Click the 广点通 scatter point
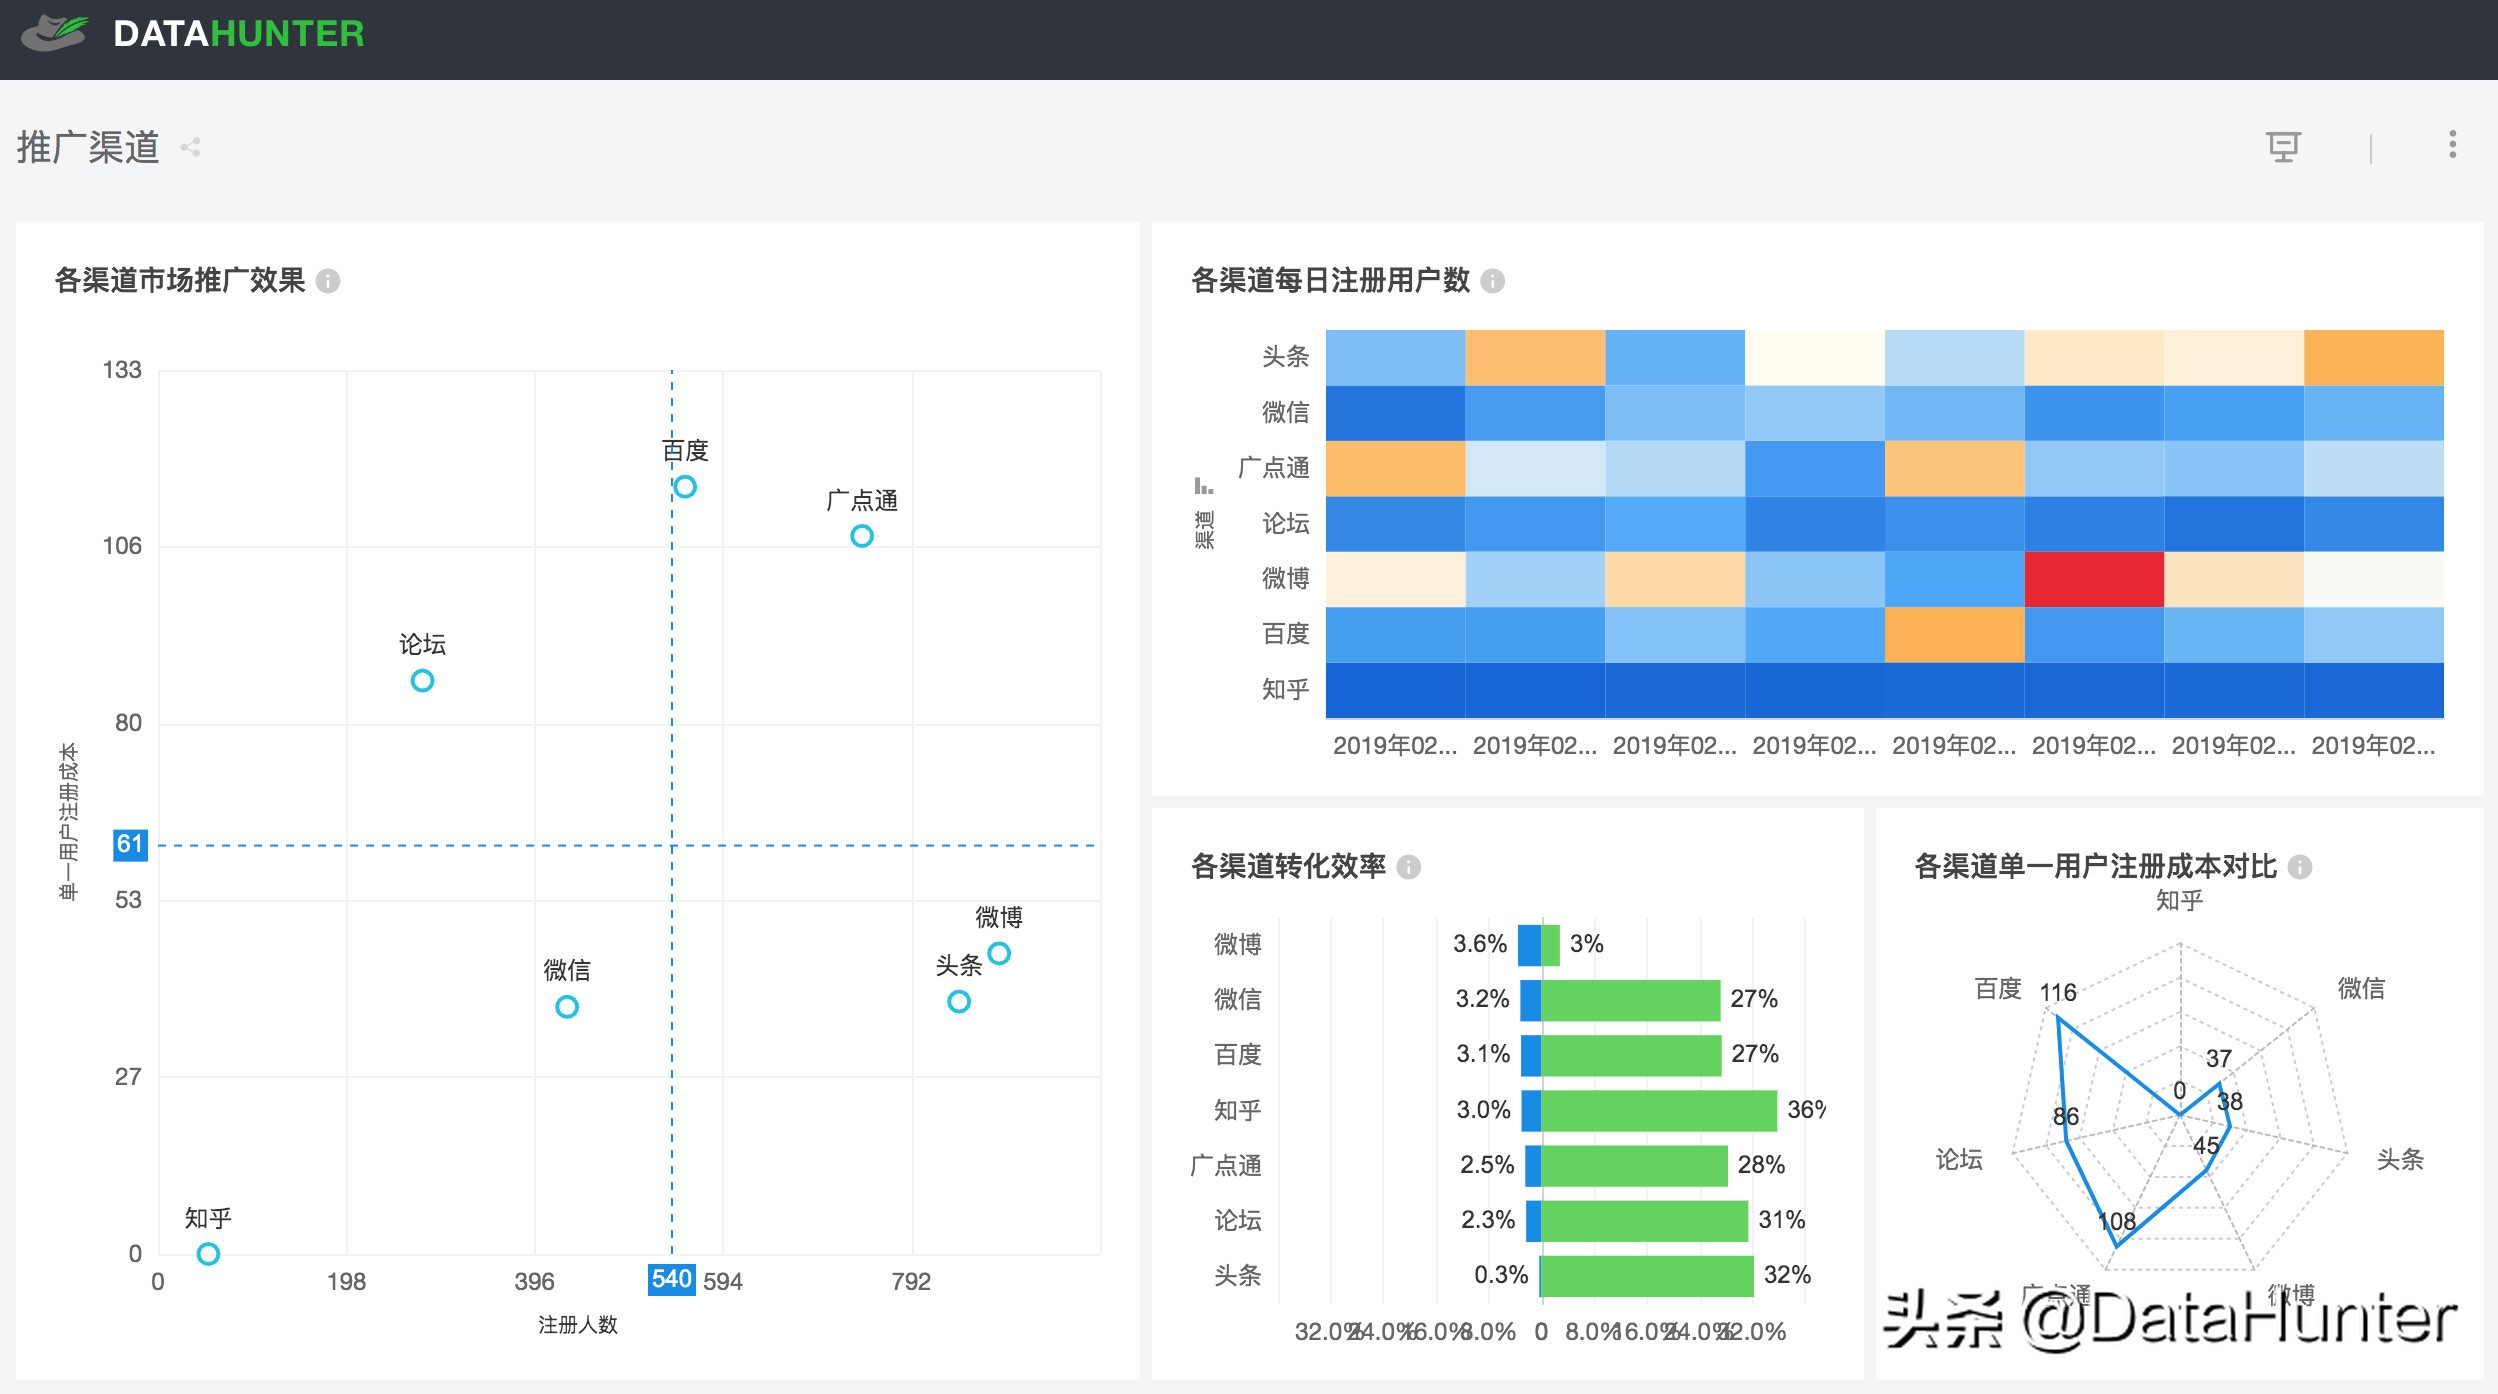This screenshot has height=1394, width=2498. point(862,536)
